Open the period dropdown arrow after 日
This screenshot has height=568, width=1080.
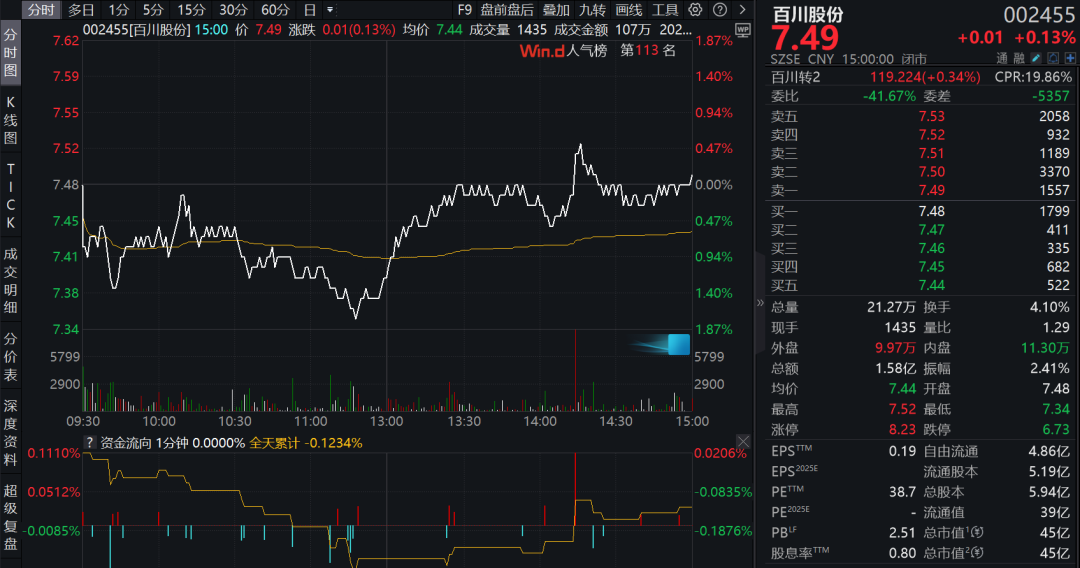(x=330, y=10)
